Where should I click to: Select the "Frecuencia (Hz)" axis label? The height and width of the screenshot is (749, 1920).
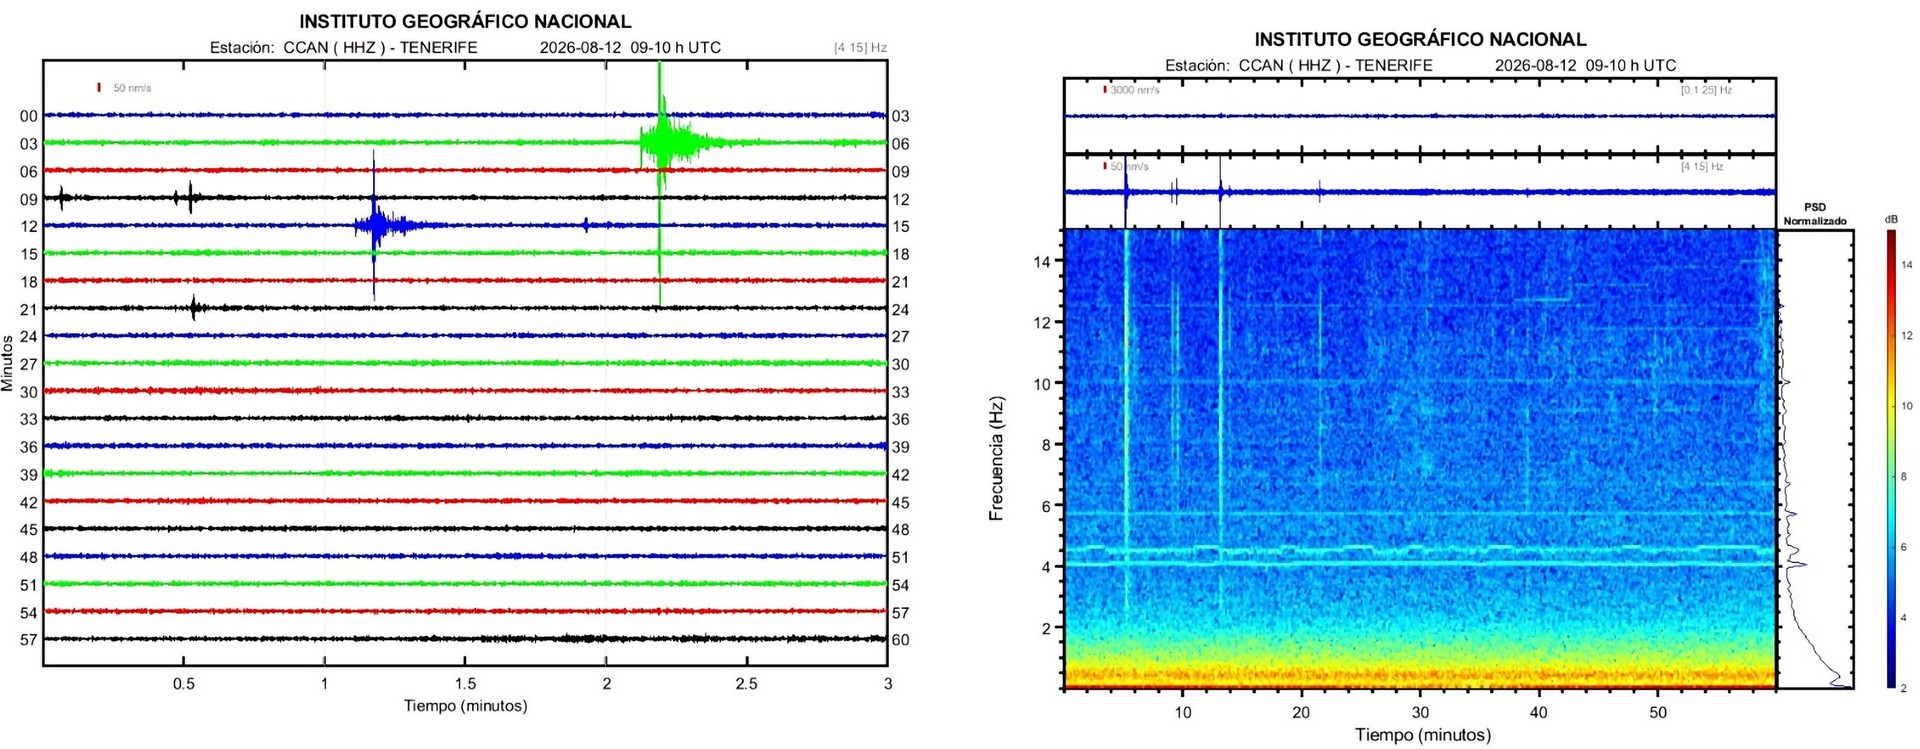click(x=996, y=459)
